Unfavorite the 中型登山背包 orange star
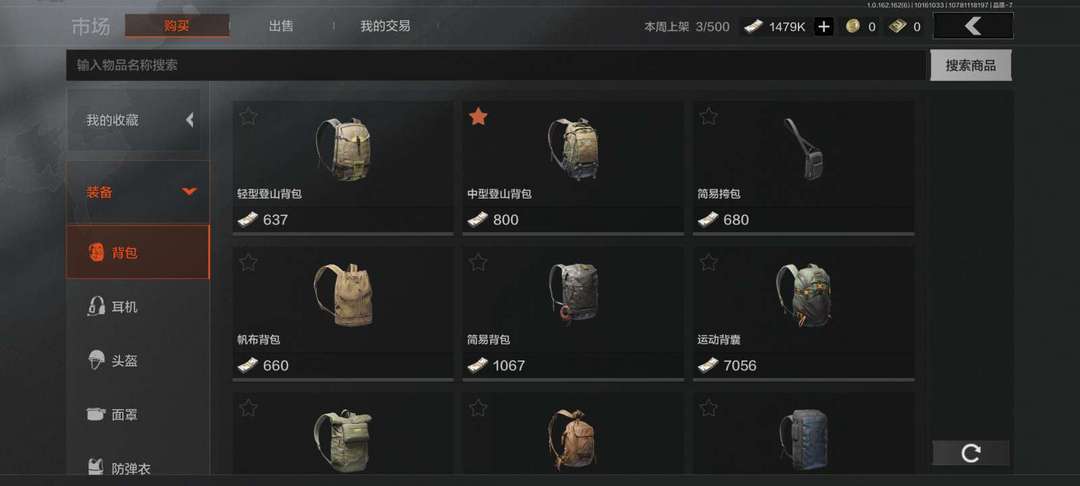 478,117
